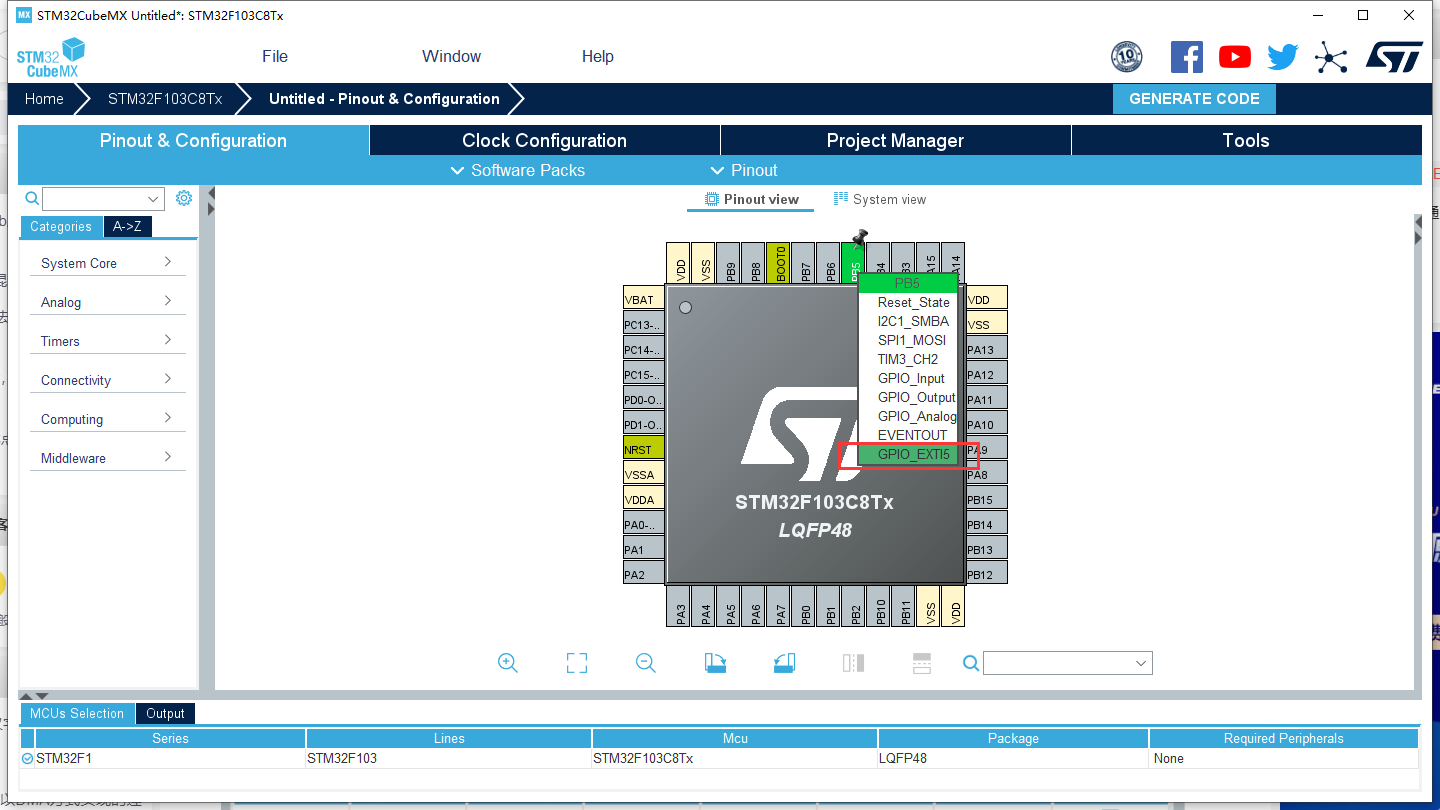Open the YouTube link icon
This screenshot has height=810, width=1440.
pyautogui.click(x=1235, y=57)
